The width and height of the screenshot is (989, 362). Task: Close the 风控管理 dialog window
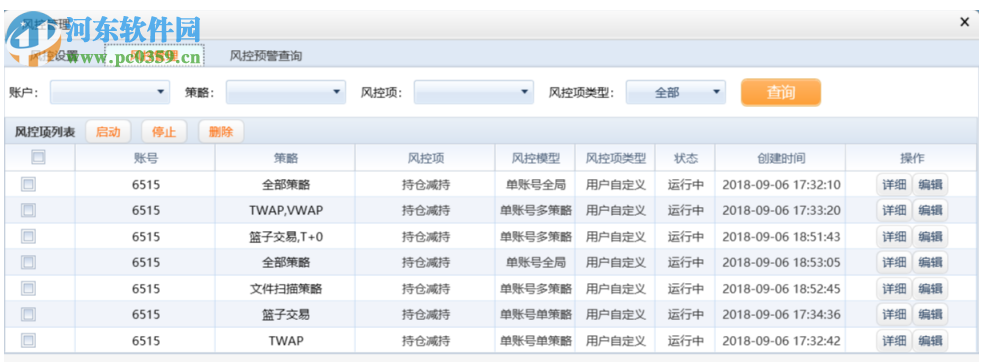964,22
